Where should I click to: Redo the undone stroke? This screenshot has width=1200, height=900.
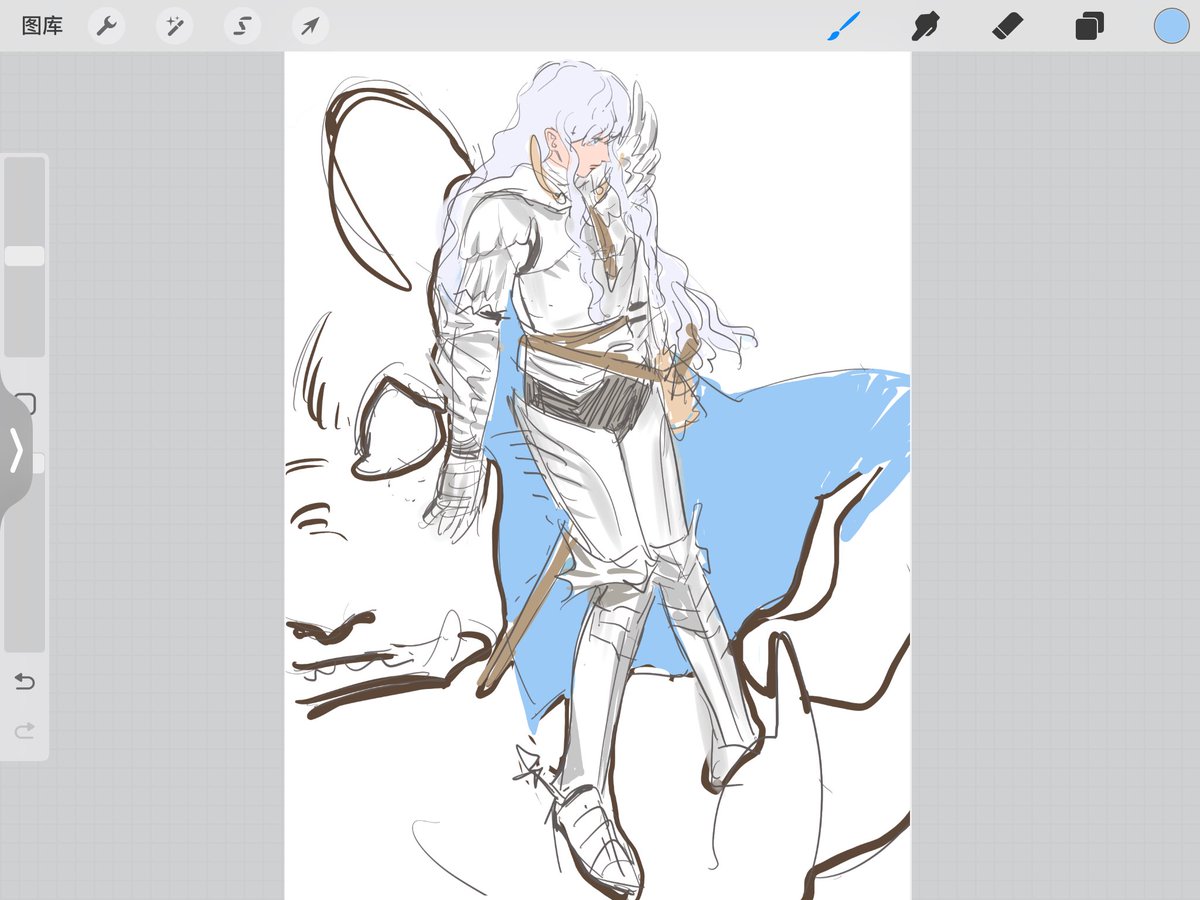[24, 731]
